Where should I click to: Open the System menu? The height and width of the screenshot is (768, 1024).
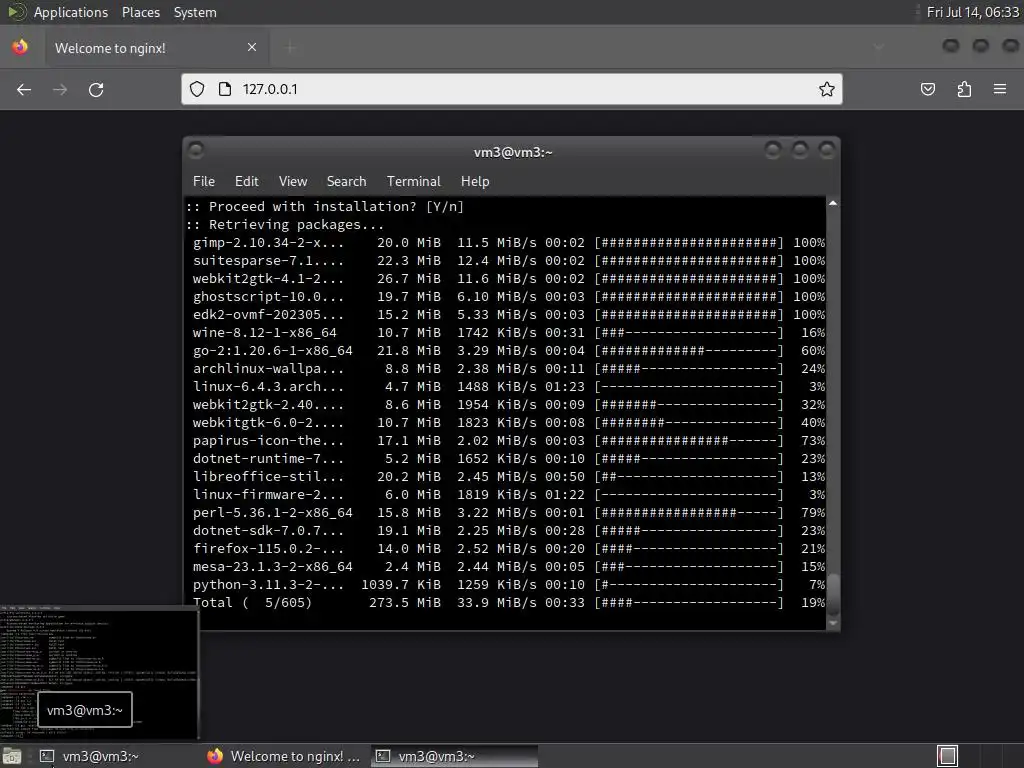(195, 12)
